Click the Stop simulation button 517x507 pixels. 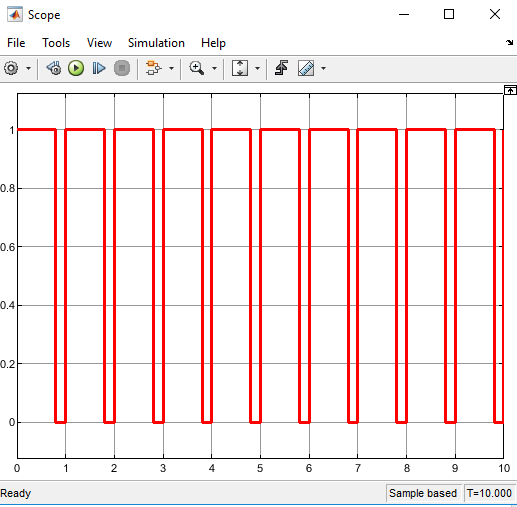point(122,68)
